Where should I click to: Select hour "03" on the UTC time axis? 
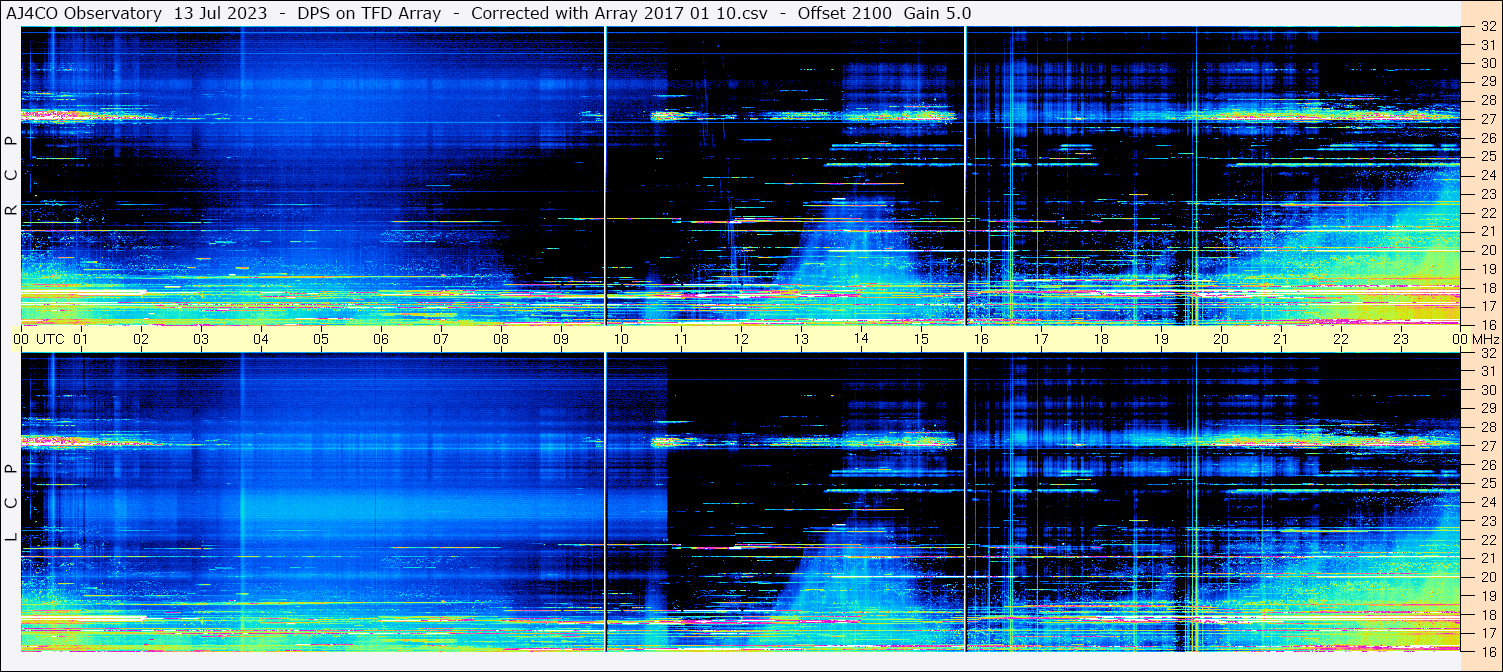click(x=202, y=339)
